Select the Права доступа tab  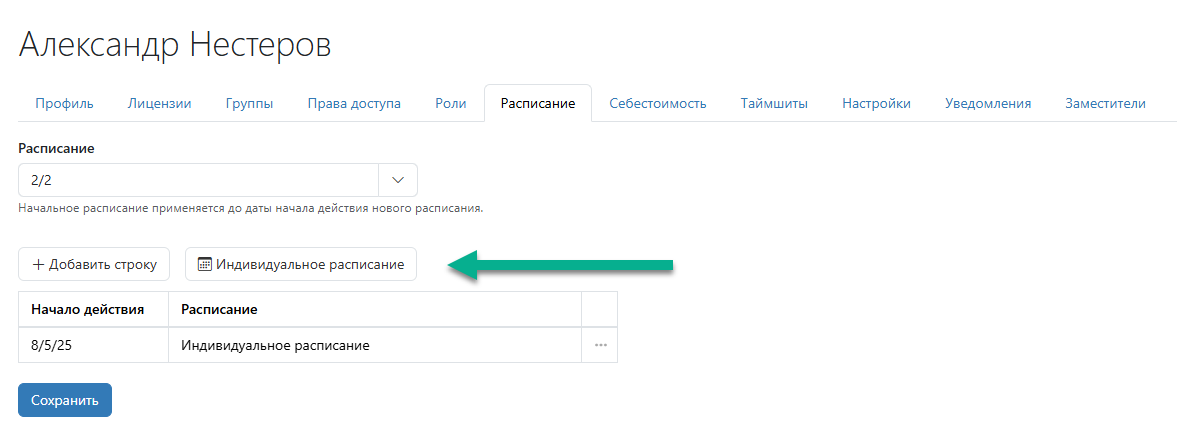[354, 104]
